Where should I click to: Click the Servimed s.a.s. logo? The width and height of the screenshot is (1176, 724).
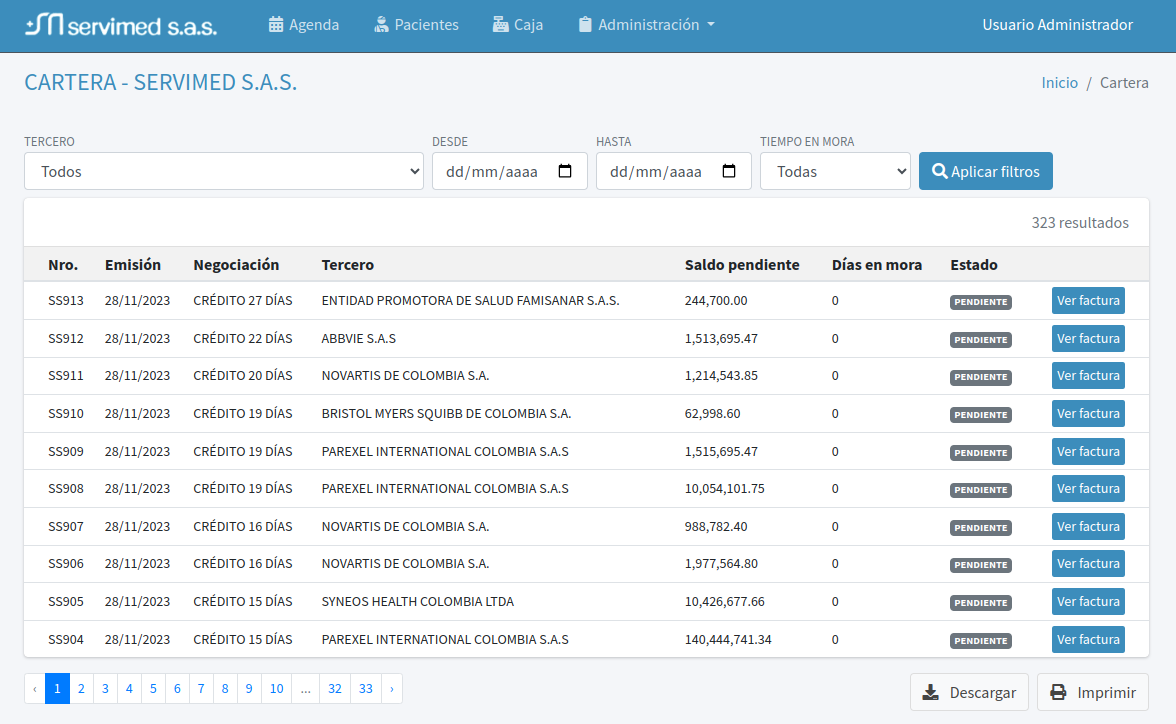coord(121,25)
